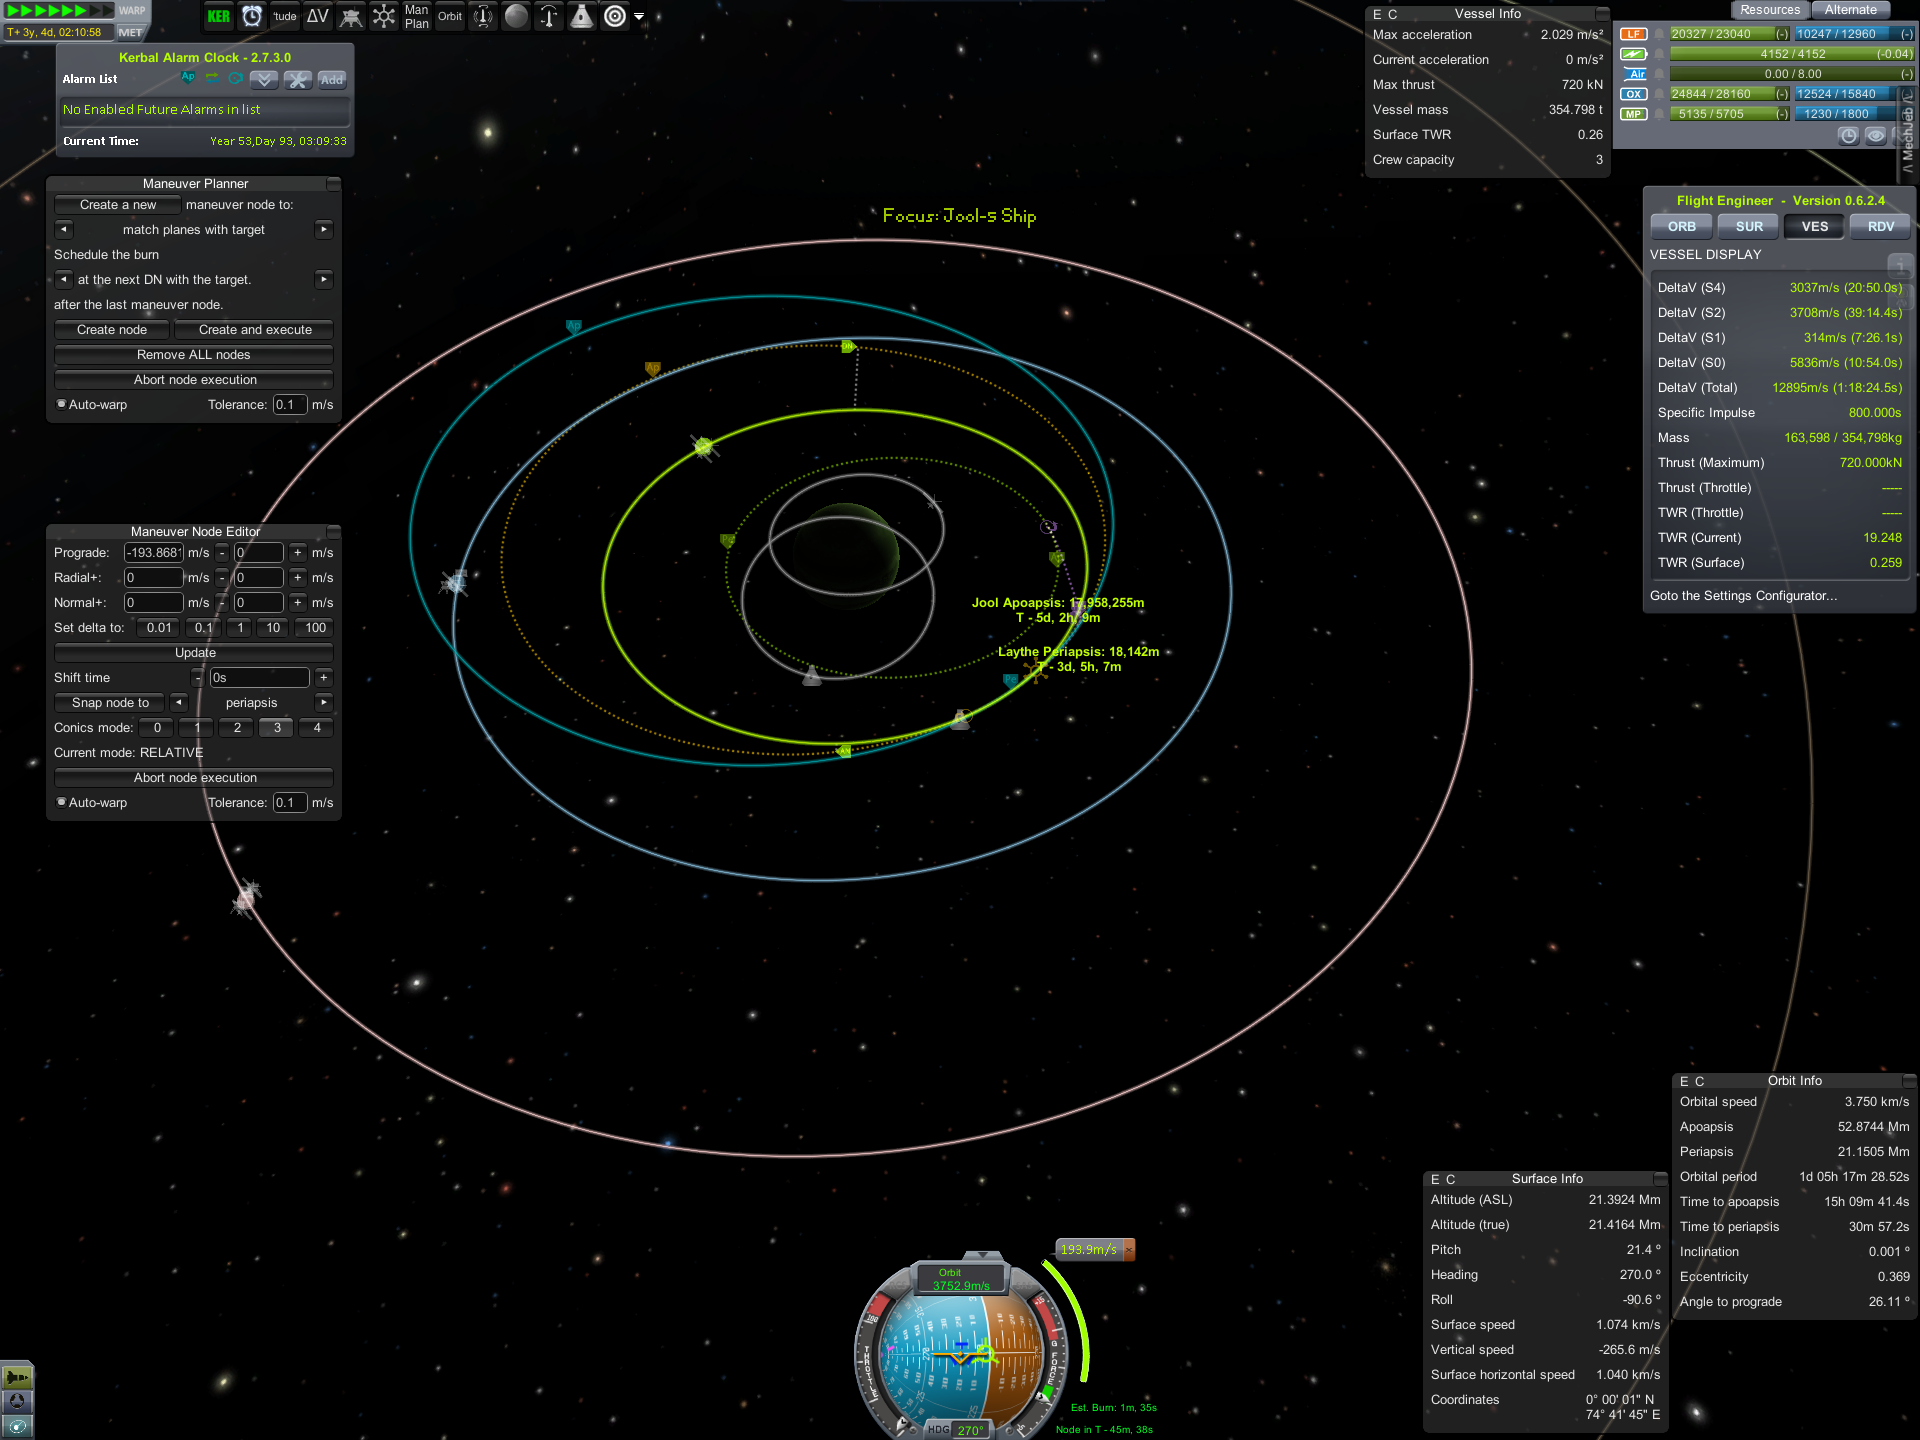Viewport: 1920px width, 1440px height.
Task: Click left arrow beside 'match planes with target'
Action: click(64, 229)
